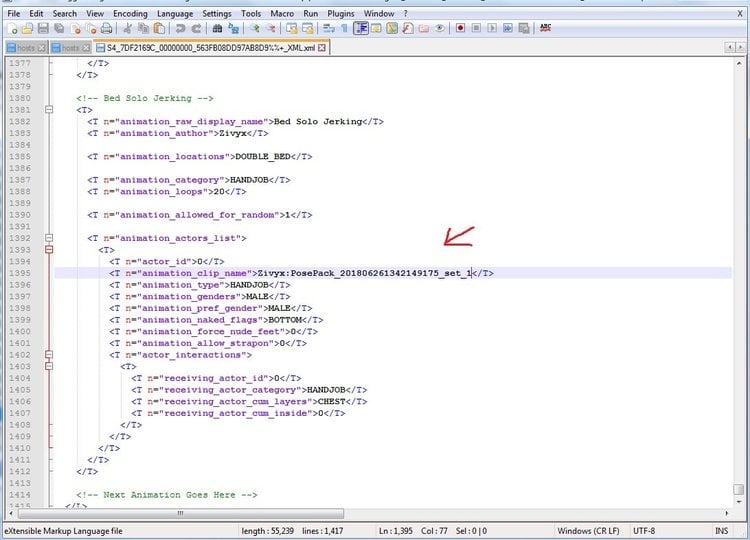This screenshot has height=540, width=750.
Task: Create a new document with the New icon
Action: coord(12,29)
